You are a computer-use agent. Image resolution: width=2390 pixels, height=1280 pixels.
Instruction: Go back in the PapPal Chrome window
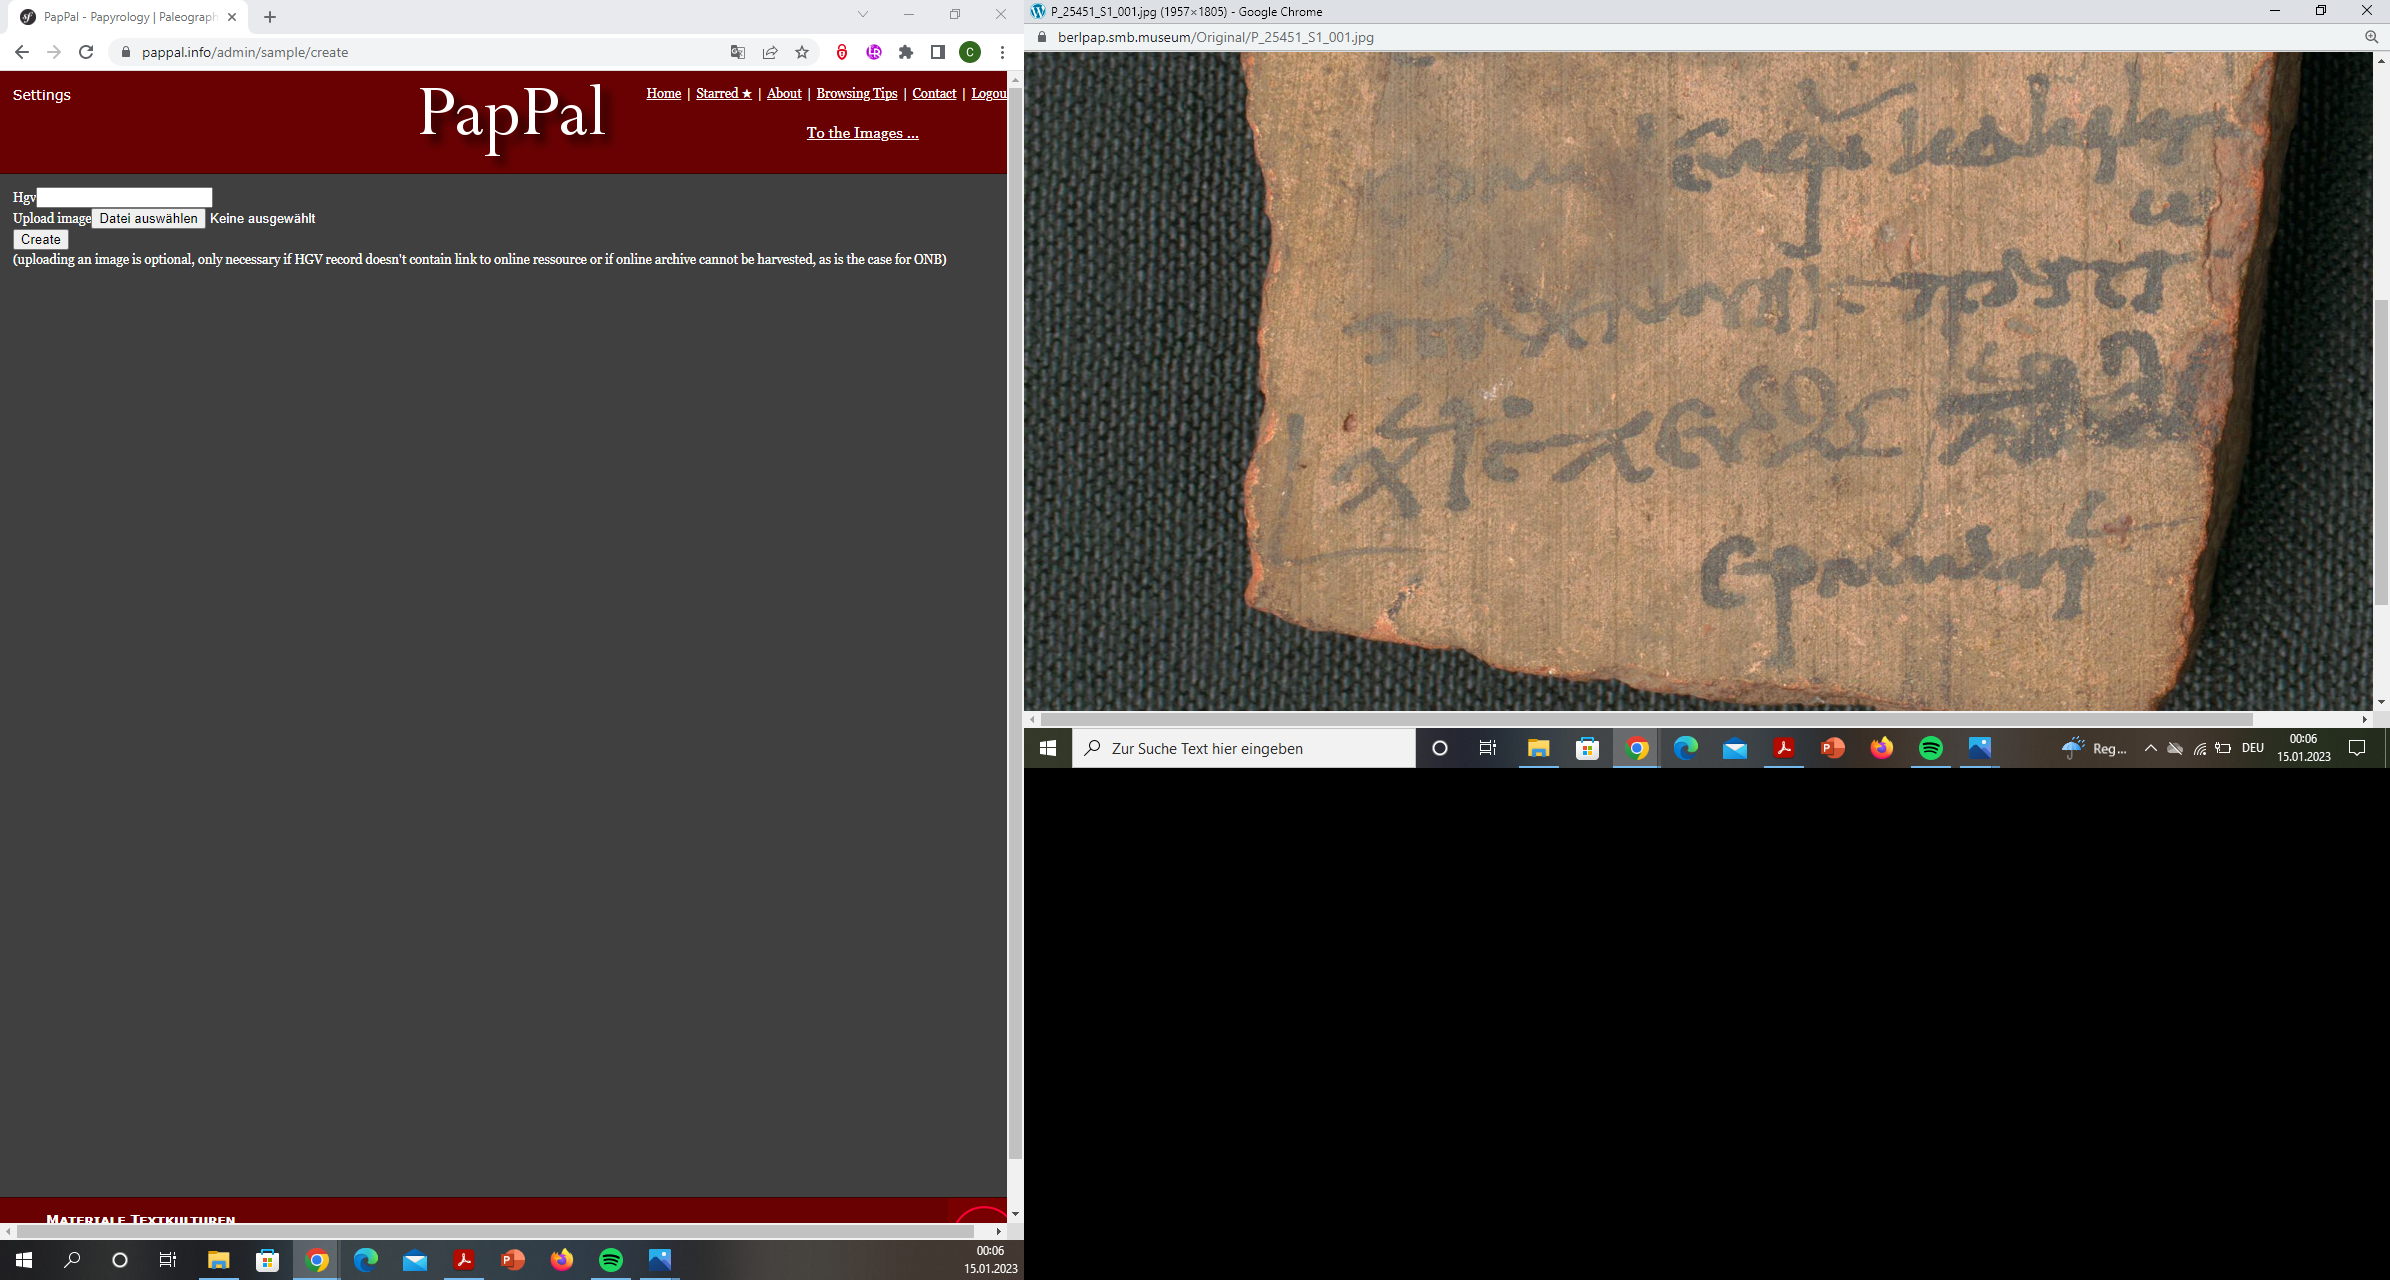tap(22, 52)
